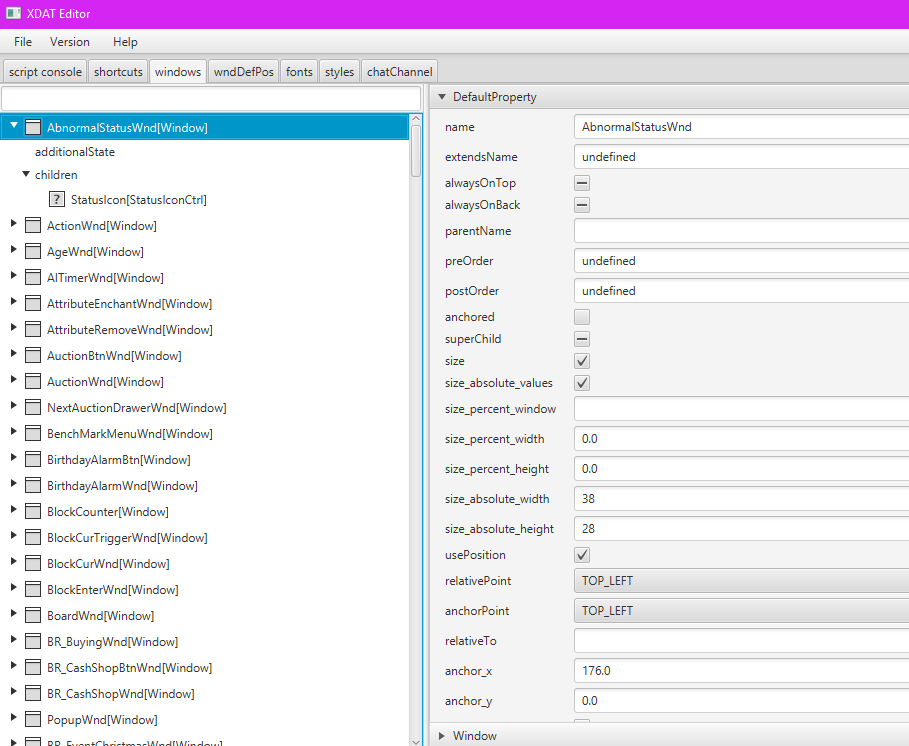909x746 pixels.
Task: Click the anchor_x field showing 176.0
Action: [741, 671]
